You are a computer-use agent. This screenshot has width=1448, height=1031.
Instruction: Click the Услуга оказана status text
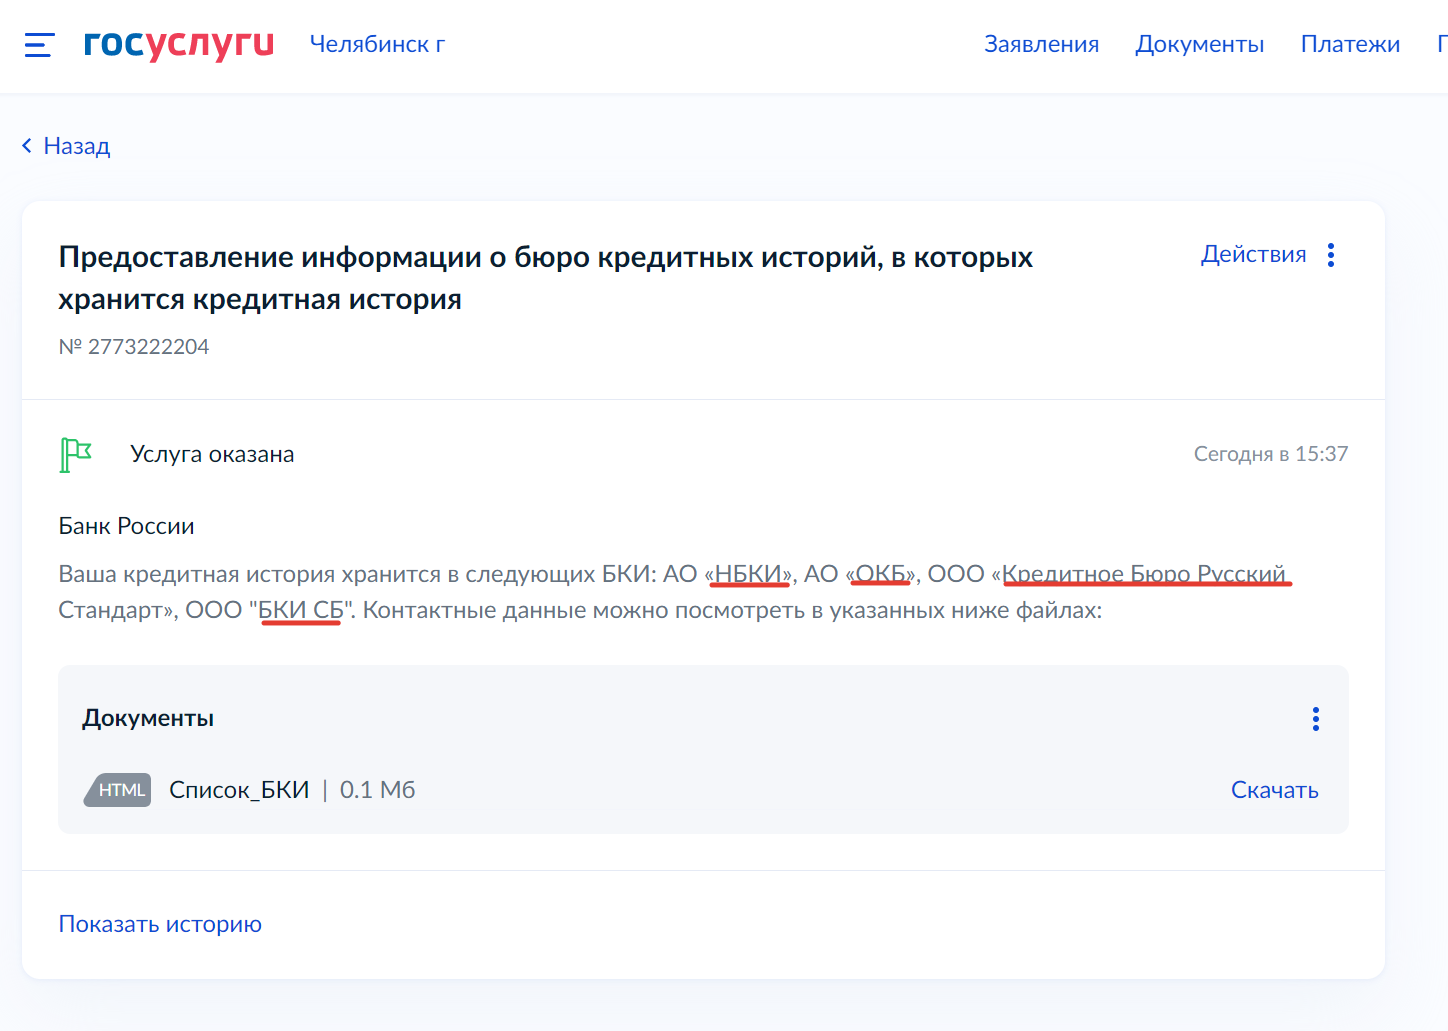(212, 454)
